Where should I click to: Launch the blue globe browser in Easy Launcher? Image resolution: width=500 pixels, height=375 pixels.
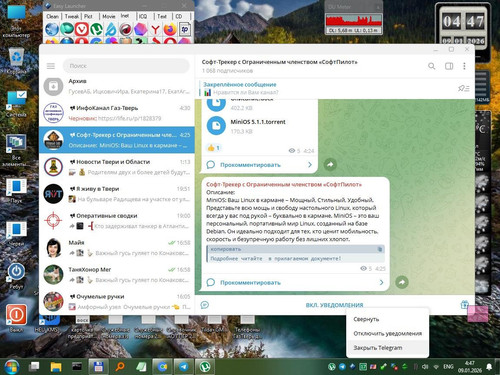coord(52,29)
